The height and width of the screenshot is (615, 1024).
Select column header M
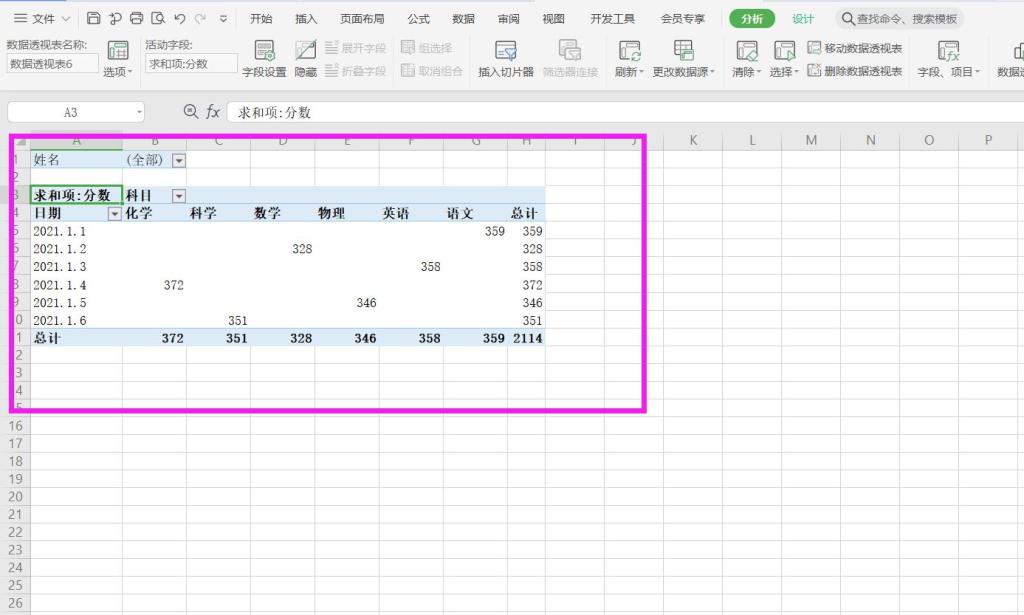point(811,140)
